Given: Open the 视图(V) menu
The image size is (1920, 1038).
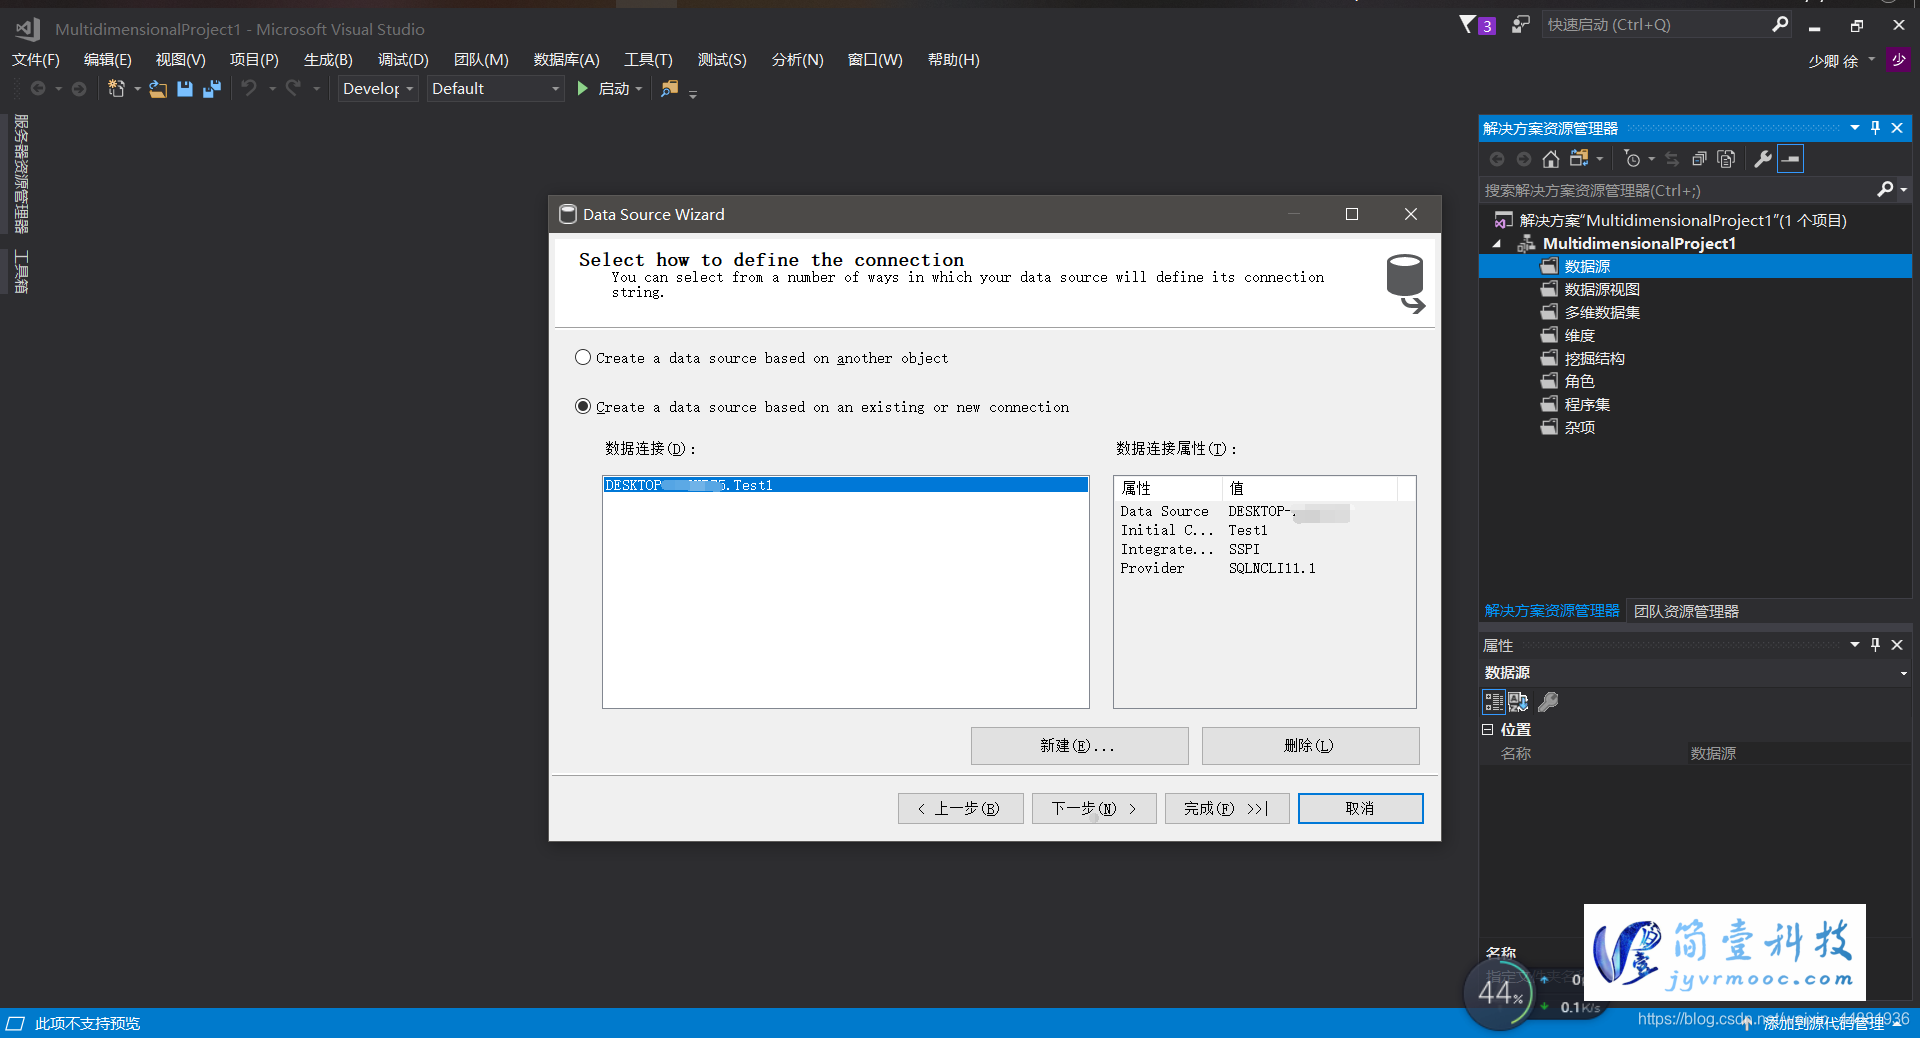Looking at the screenshot, I should 181,60.
